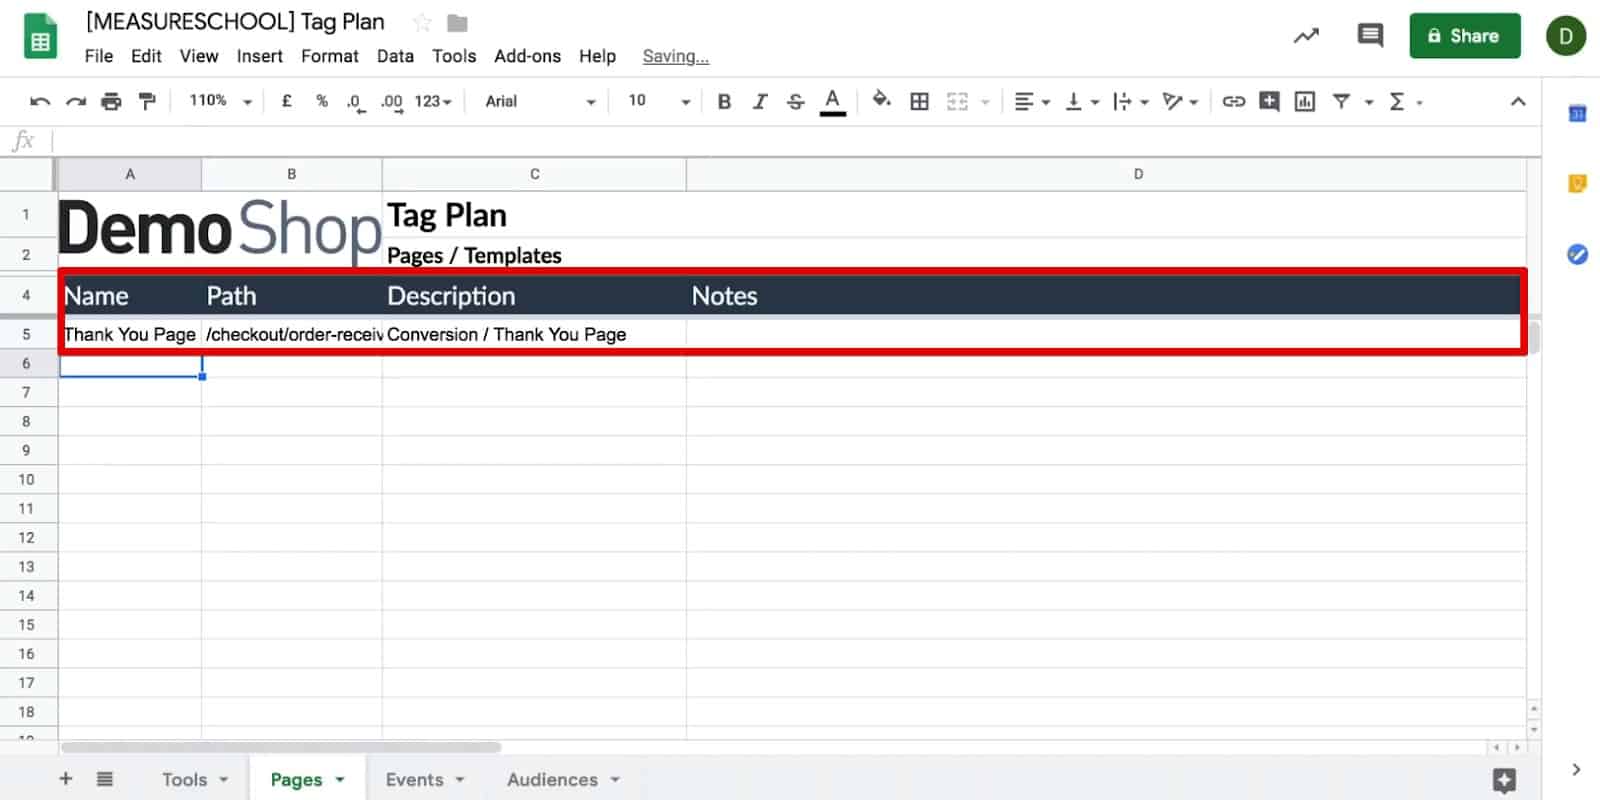
Task: Click the formula bar input field
Action: 790,141
